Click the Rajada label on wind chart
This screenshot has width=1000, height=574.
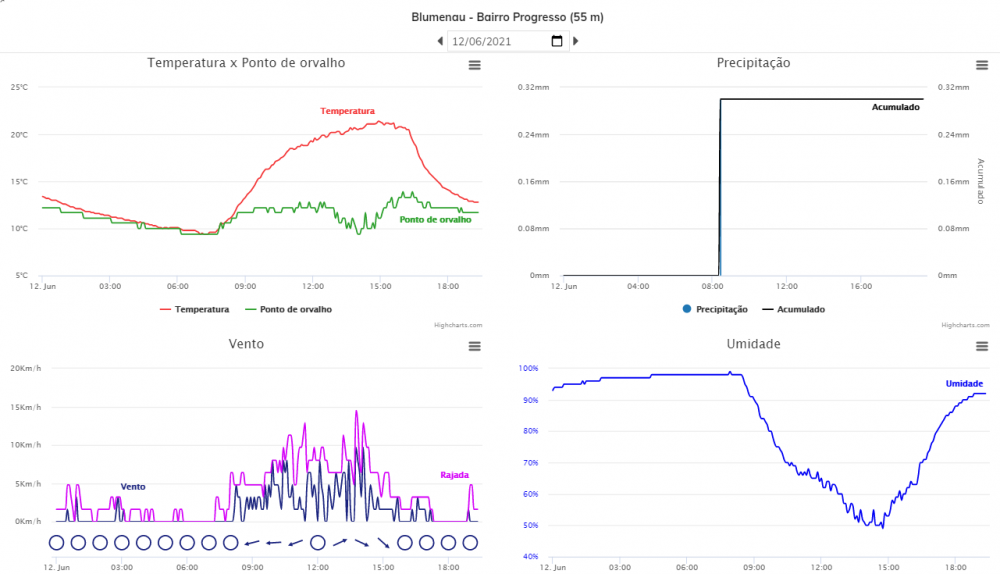[454, 475]
